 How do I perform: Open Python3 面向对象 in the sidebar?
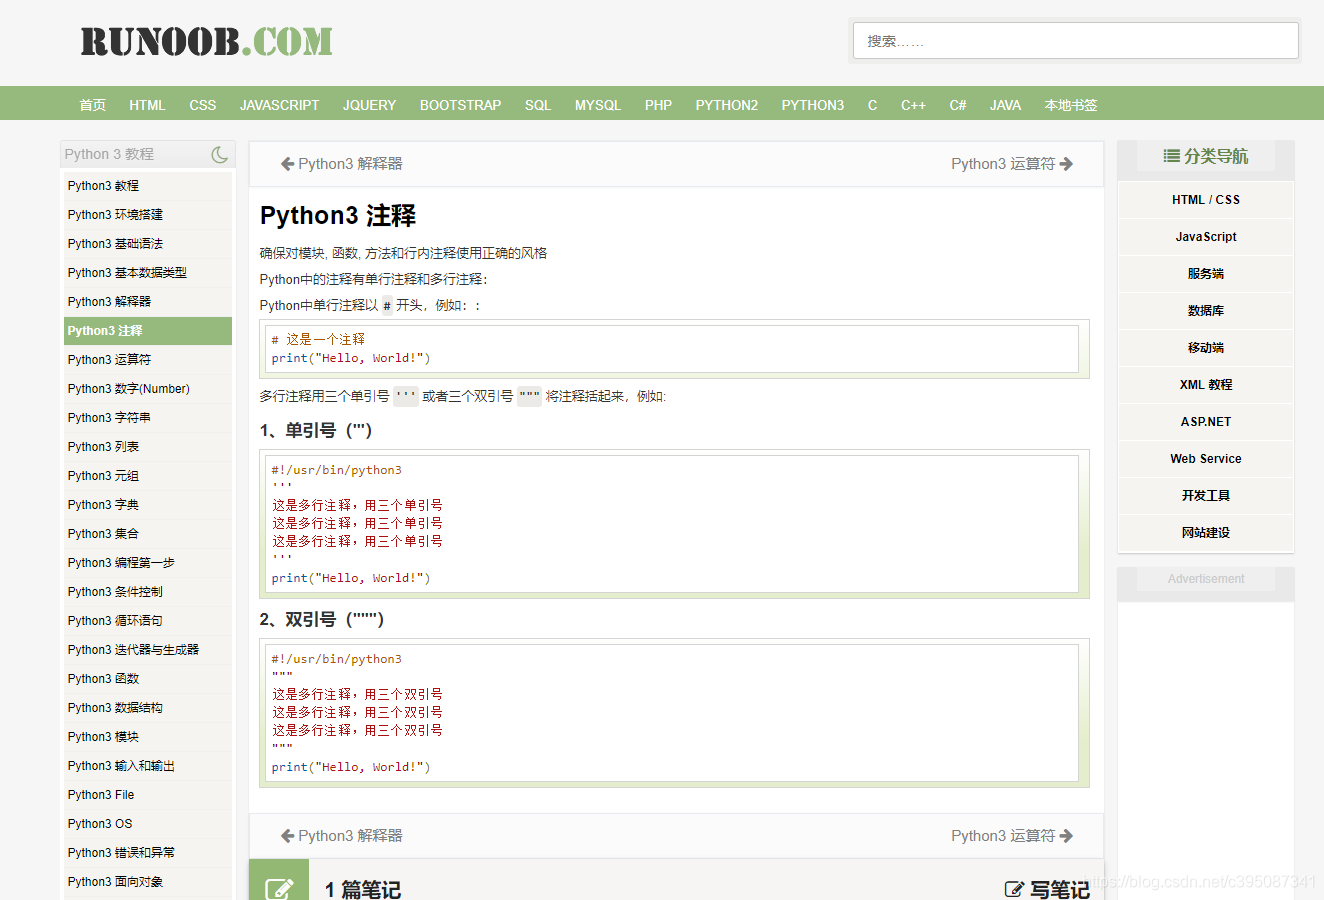click(148, 882)
